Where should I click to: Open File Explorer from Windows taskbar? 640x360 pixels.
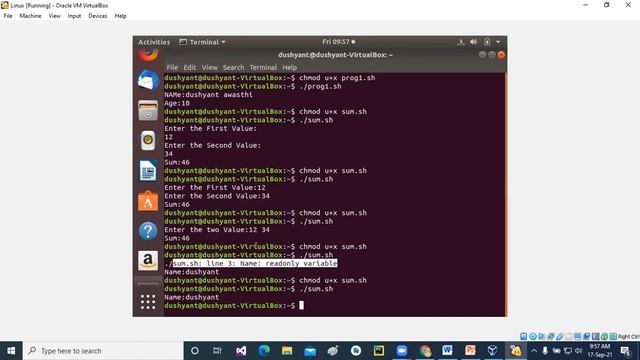(287, 351)
